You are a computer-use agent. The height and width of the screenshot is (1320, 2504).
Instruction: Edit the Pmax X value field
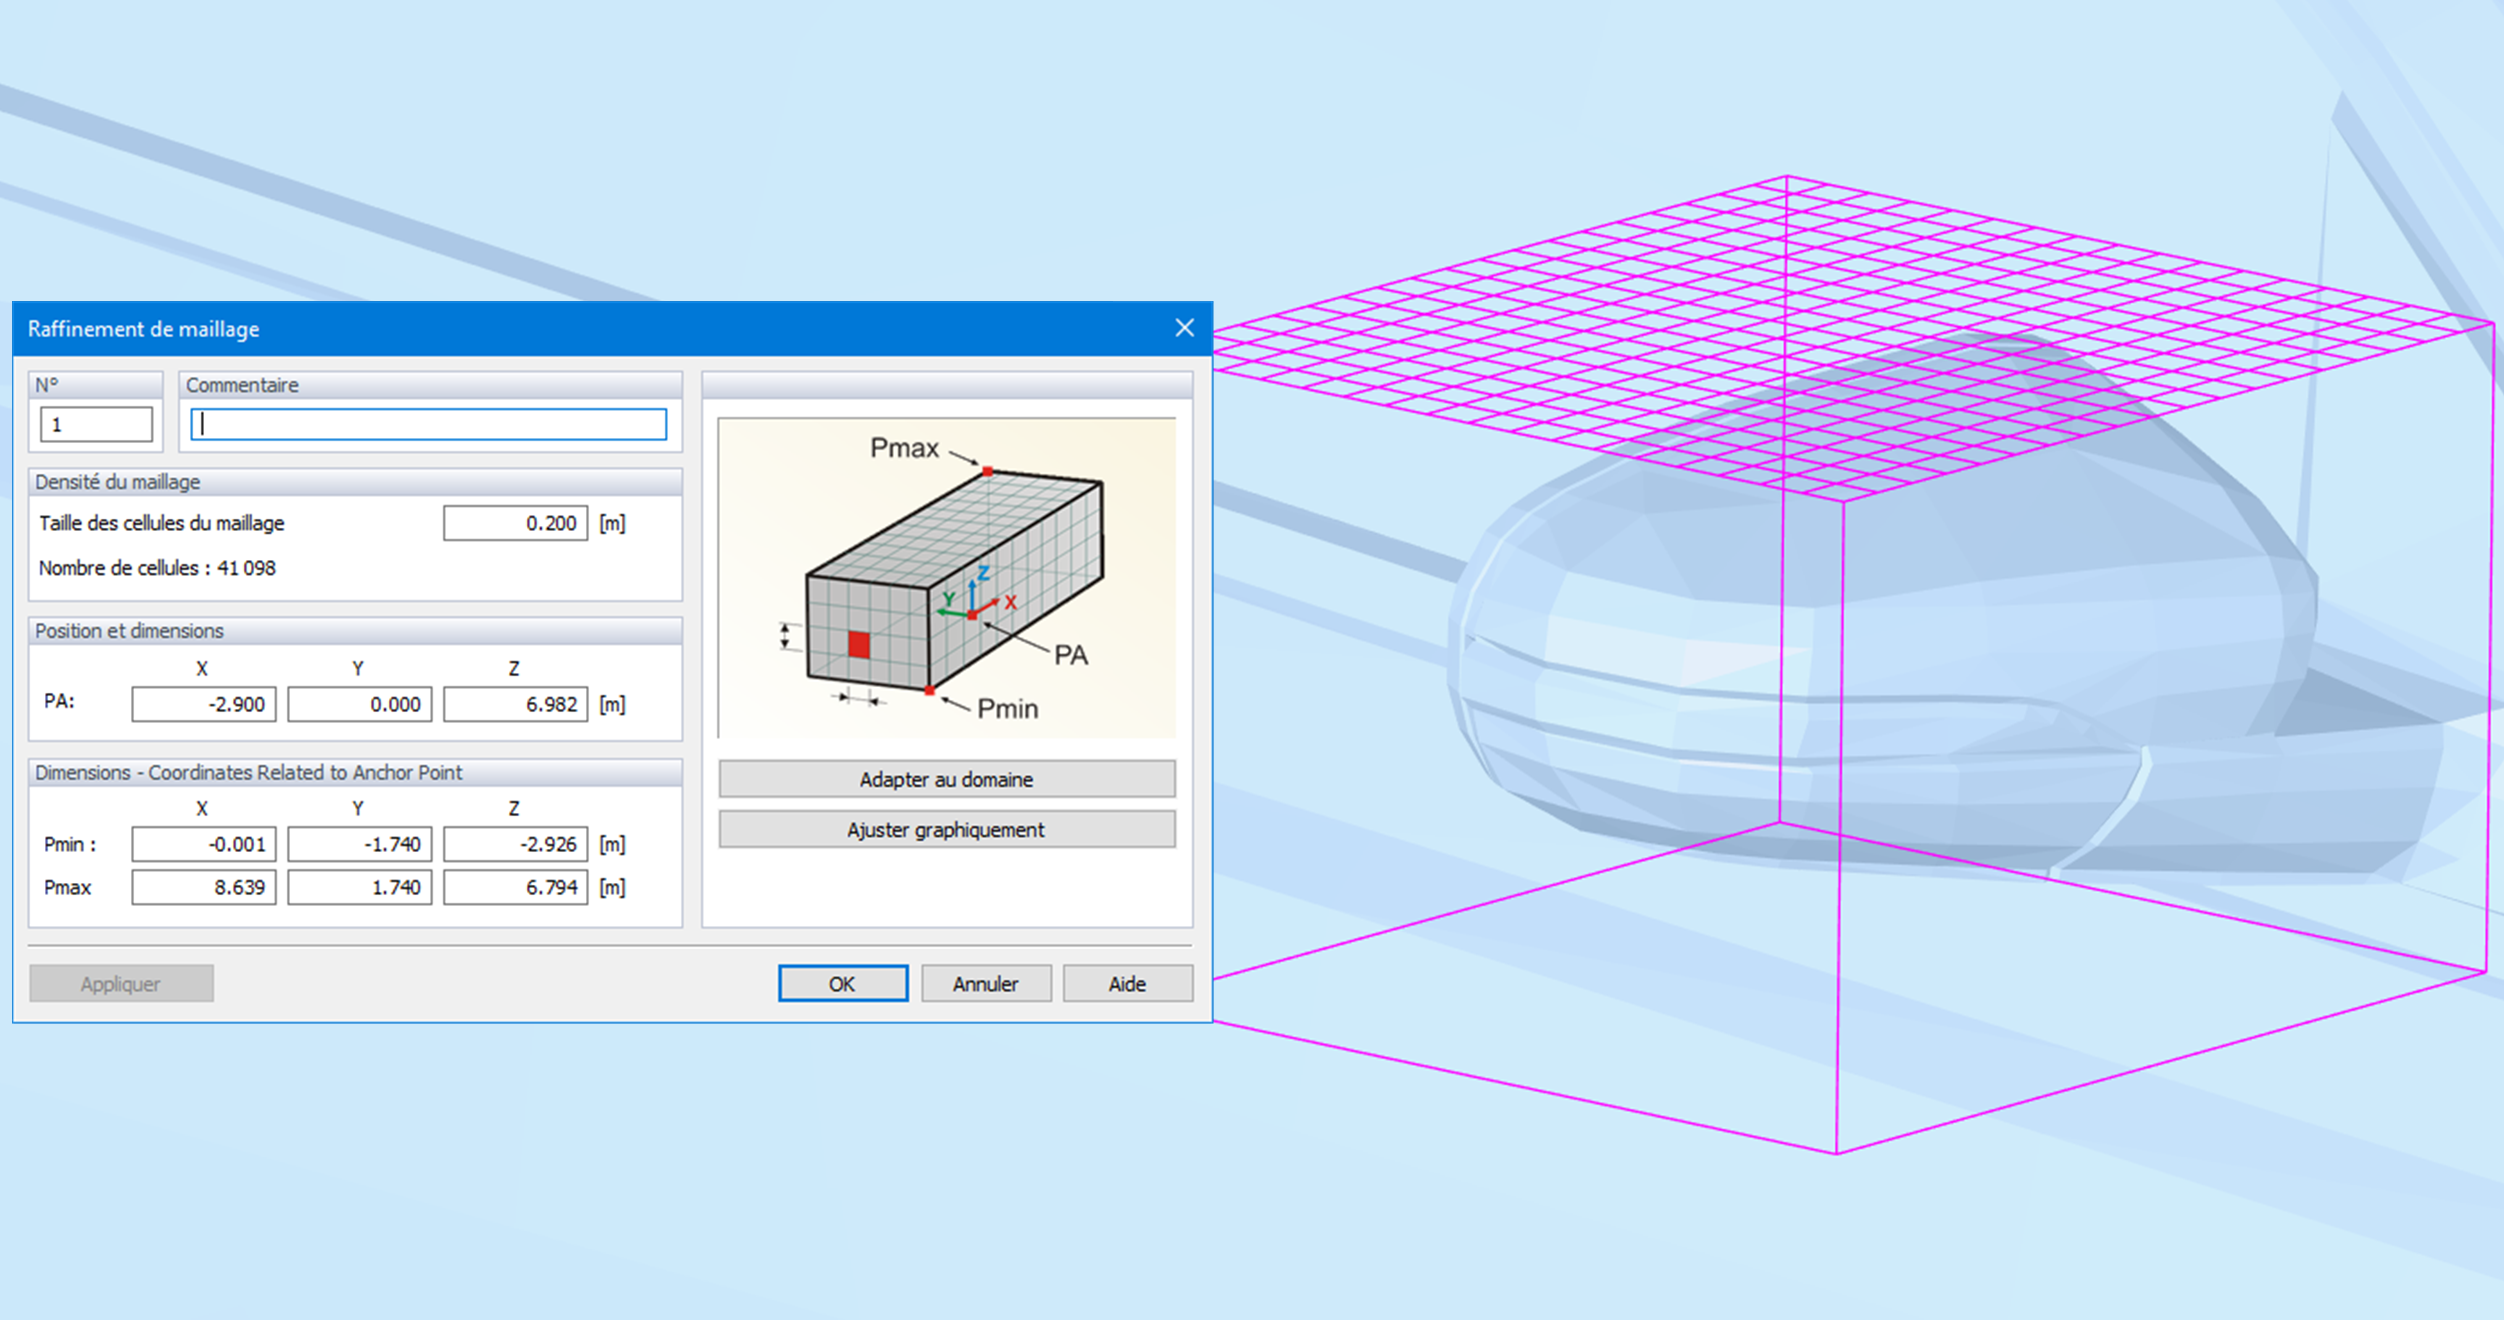click(204, 887)
